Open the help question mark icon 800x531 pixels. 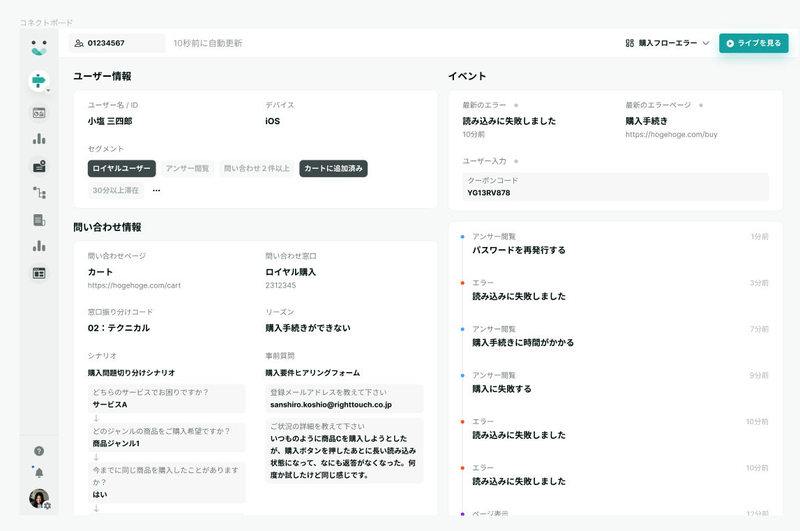pyautogui.click(x=39, y=451)
